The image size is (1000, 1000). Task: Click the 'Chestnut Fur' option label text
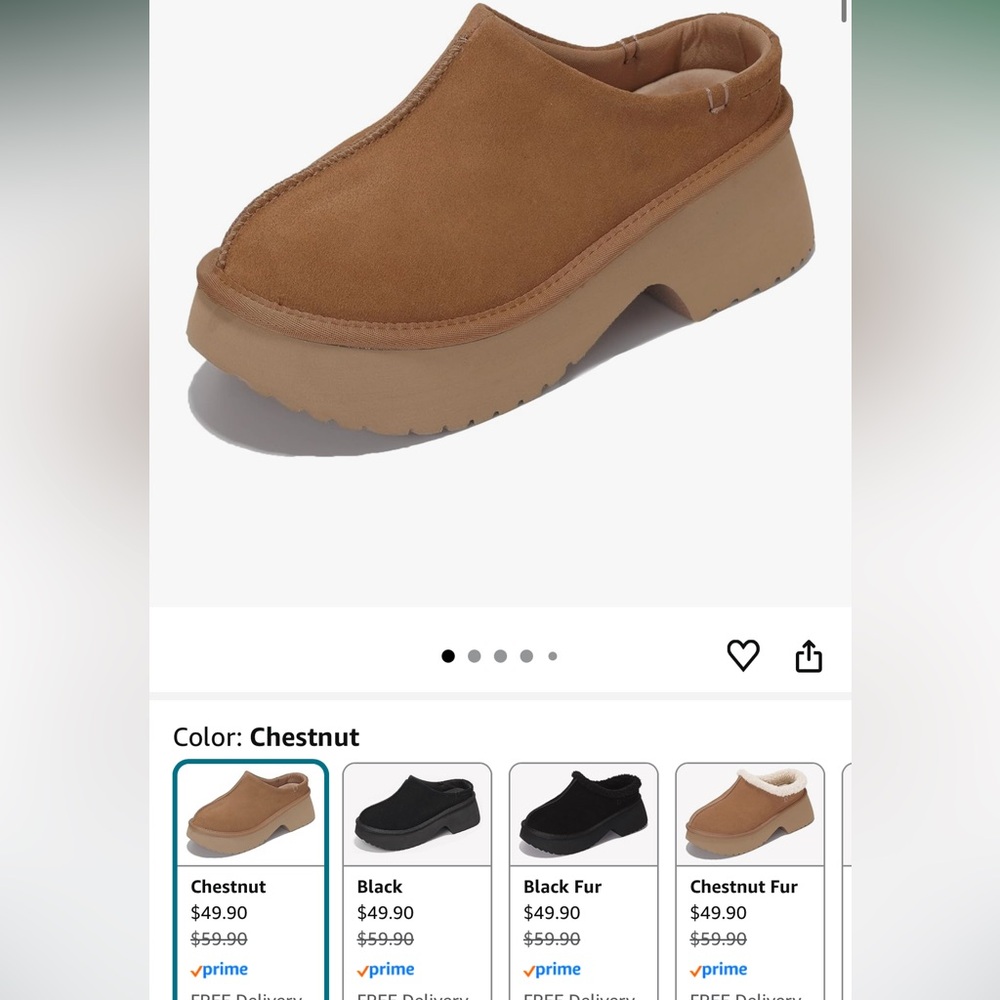(744, 886)
